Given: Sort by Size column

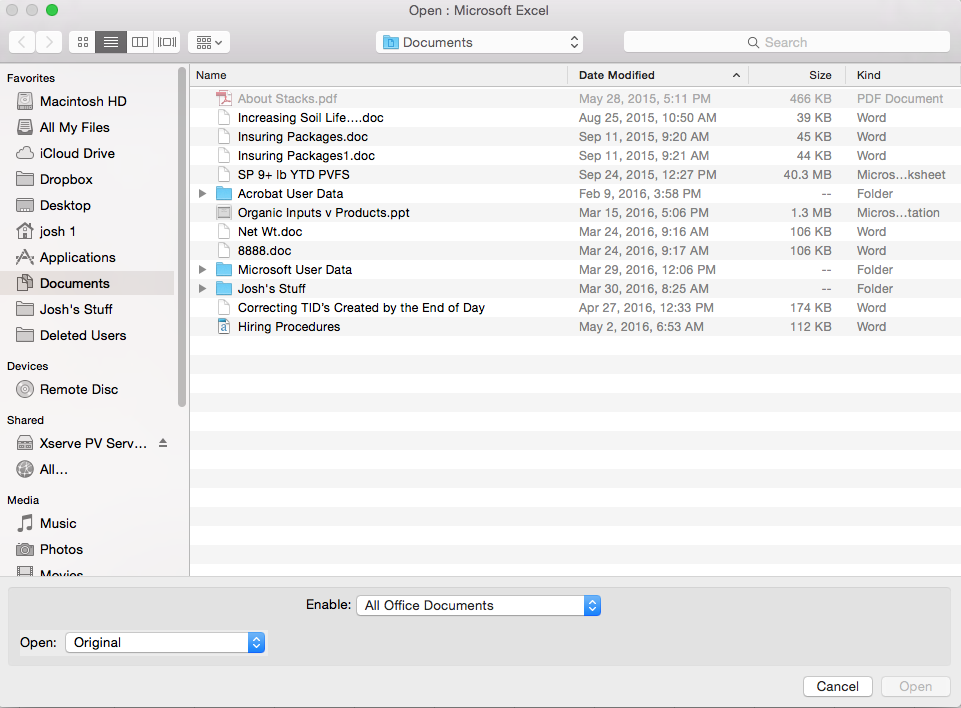Looking at the screenshot, I should (x=797, y=75).
